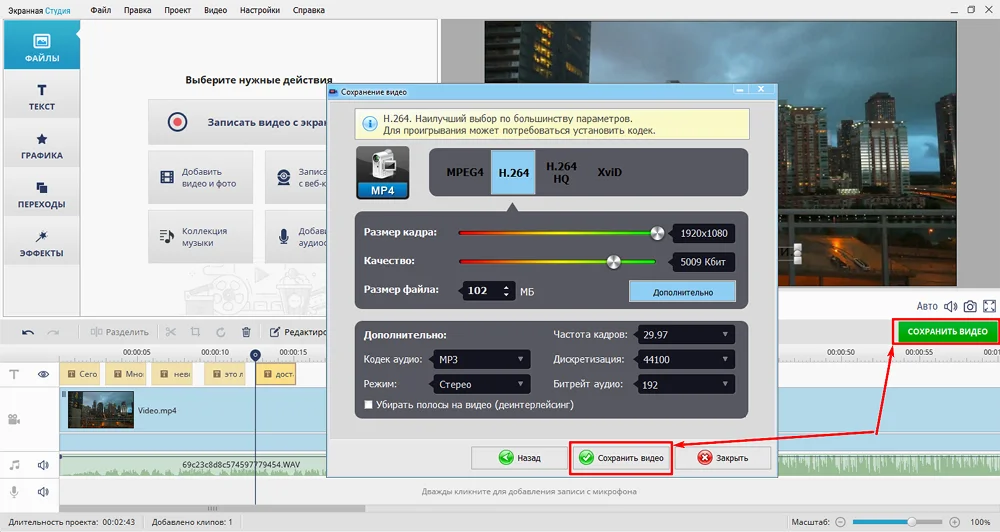Adjust the Масштаб zoom slider

(x=912, y=522)
